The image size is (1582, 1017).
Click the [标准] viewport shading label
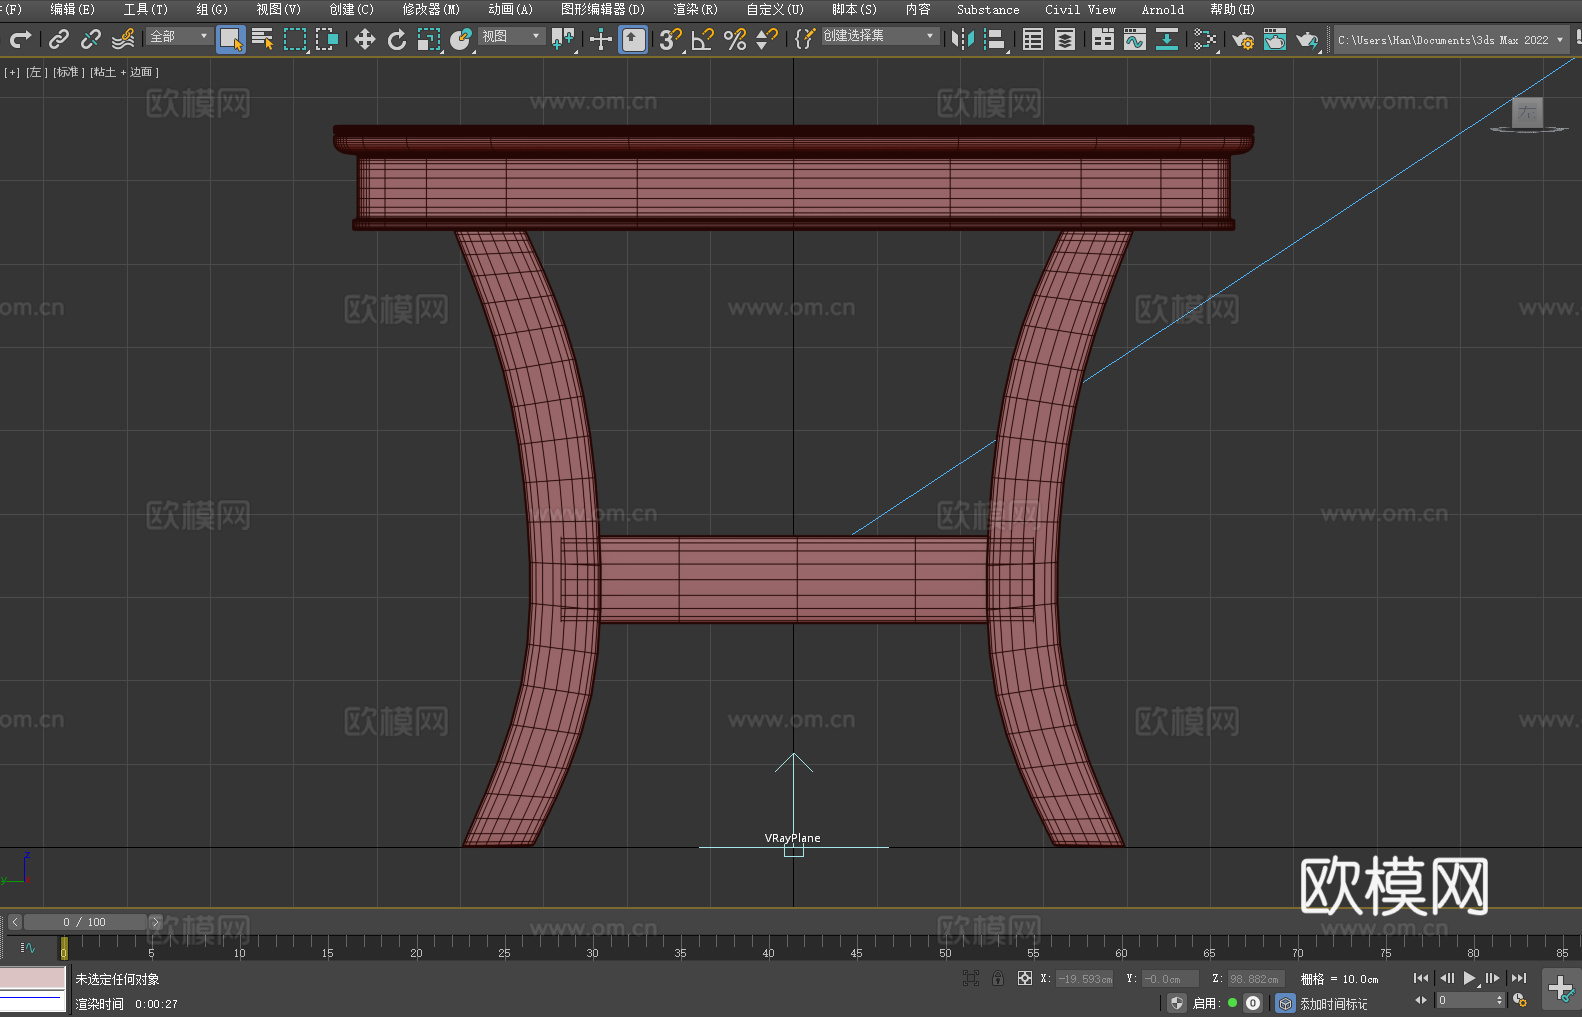pos(69,72)
